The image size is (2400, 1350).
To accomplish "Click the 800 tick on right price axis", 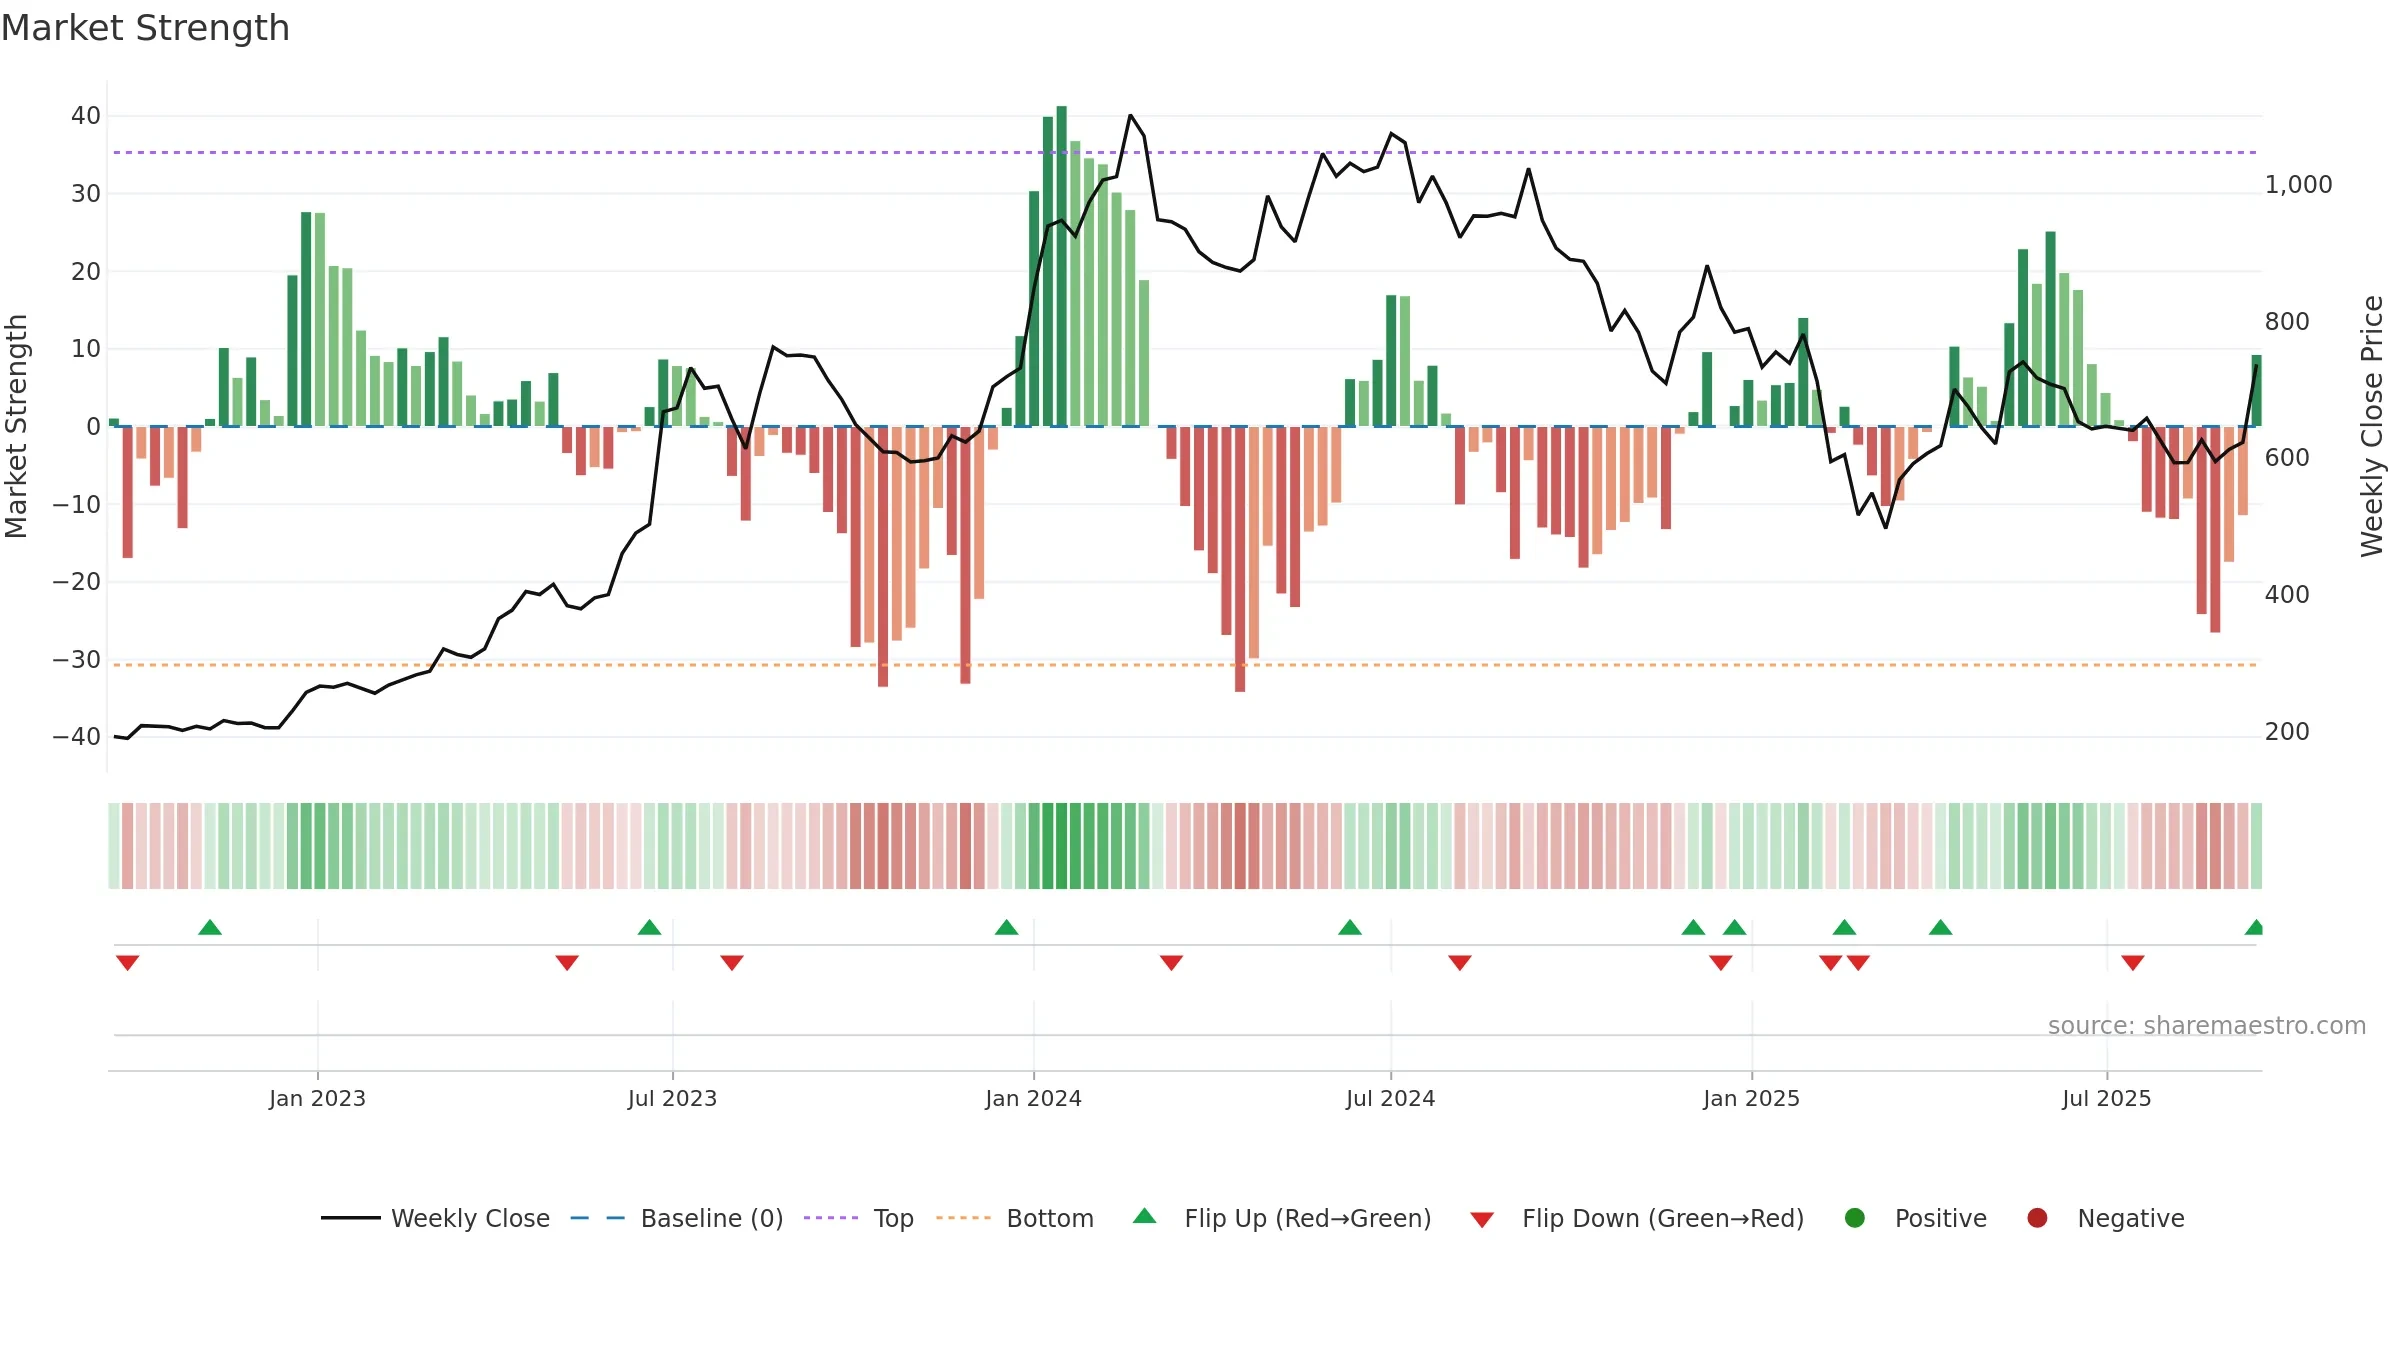I will pyautogui.click(x=2287, y=321).
